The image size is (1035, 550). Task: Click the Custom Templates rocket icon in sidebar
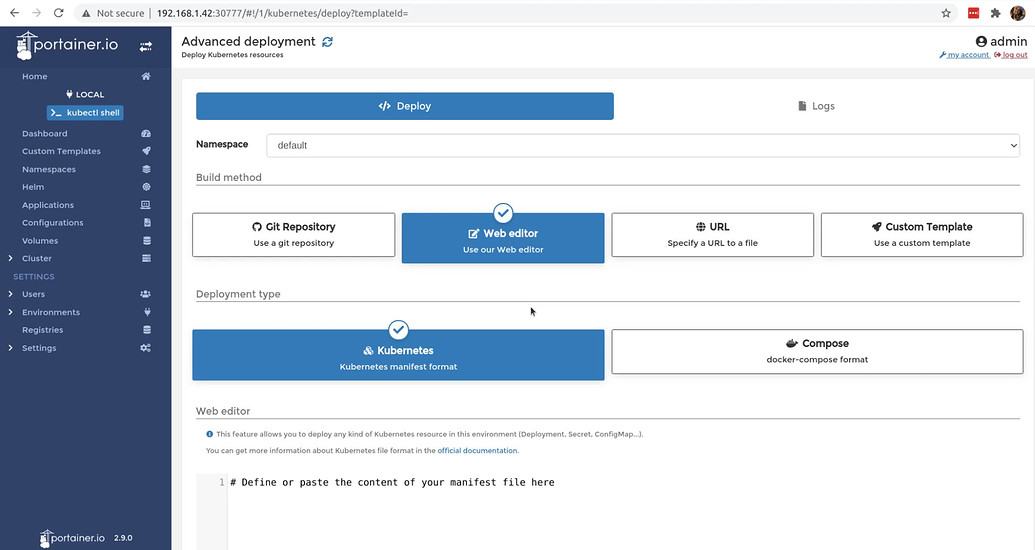146,151
